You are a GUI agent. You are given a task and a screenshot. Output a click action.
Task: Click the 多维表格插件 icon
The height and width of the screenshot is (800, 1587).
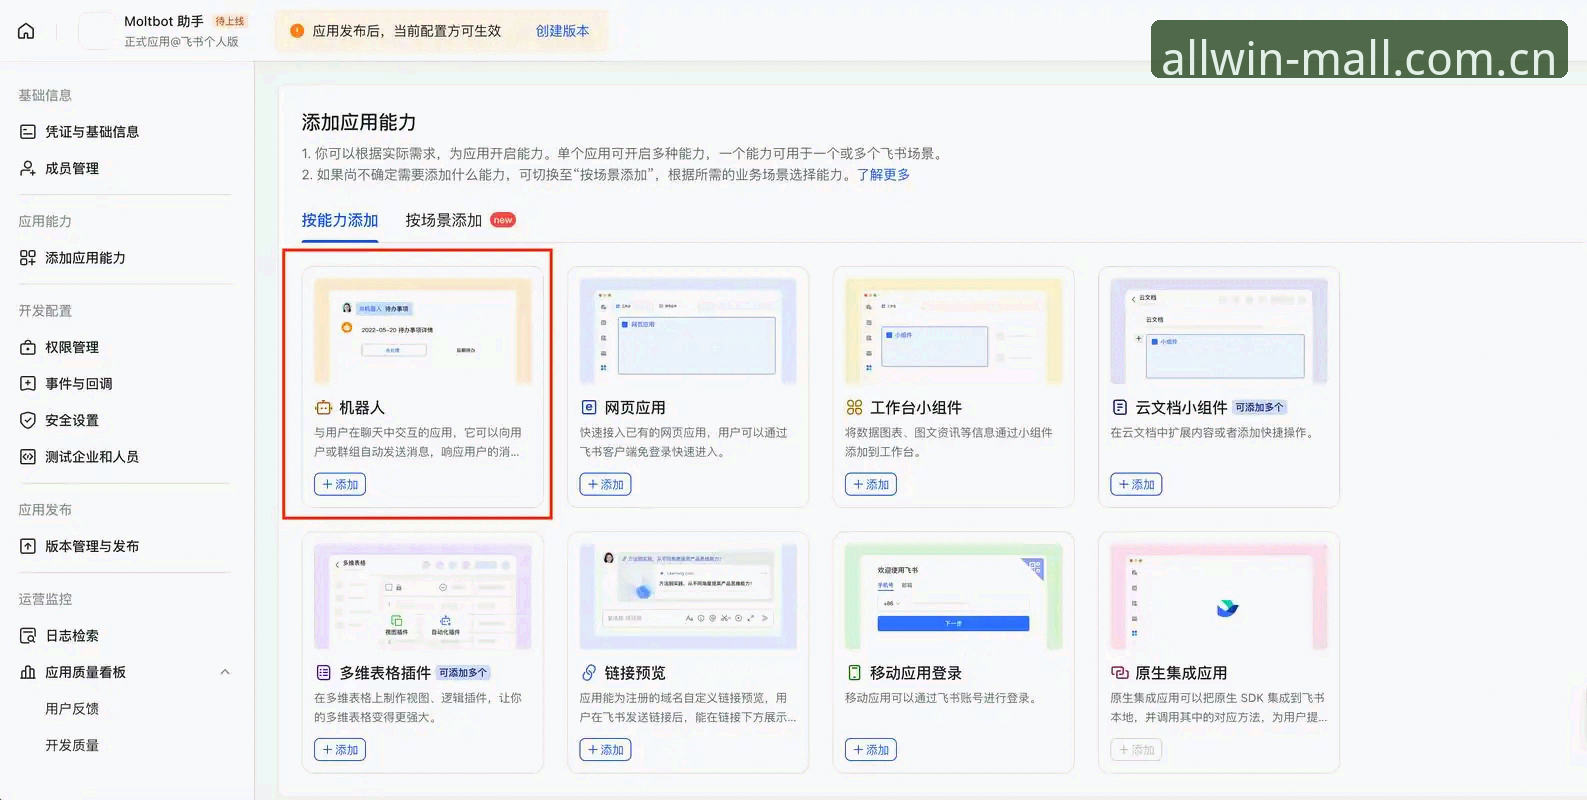(323, 673)
